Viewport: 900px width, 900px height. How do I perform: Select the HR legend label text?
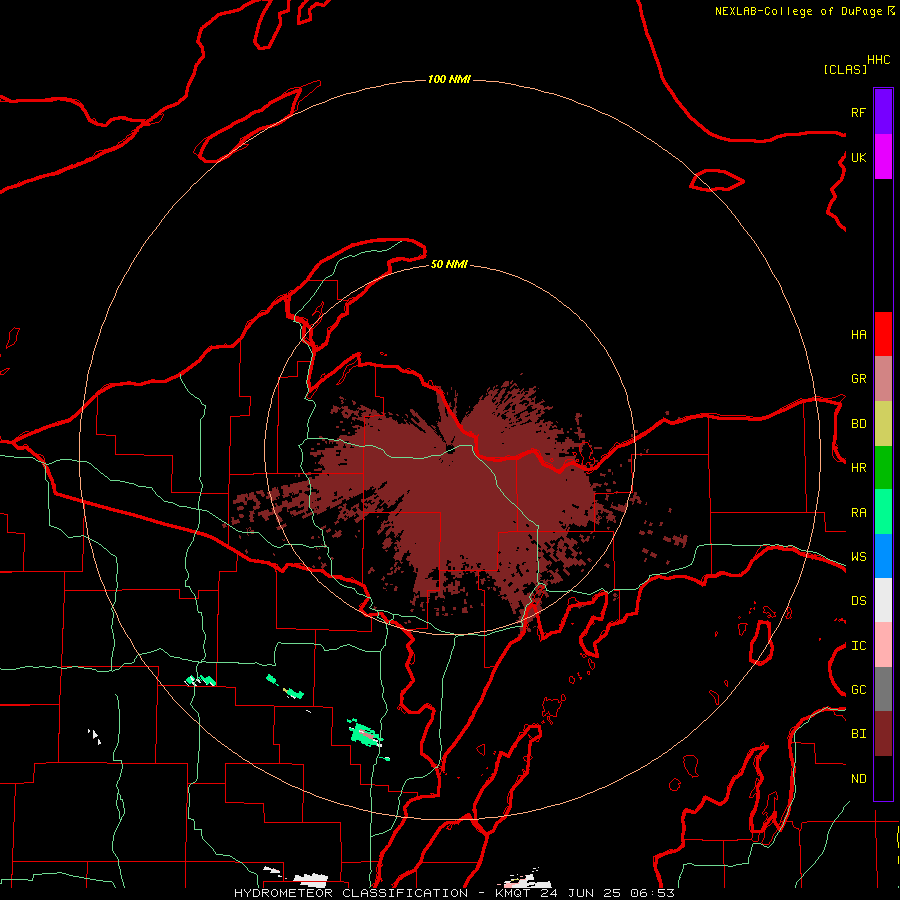tap(858, 468)
